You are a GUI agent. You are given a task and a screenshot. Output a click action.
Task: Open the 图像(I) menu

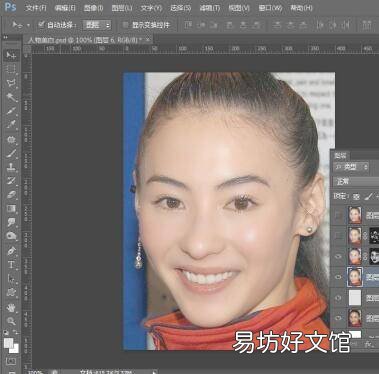pos(93,8)
